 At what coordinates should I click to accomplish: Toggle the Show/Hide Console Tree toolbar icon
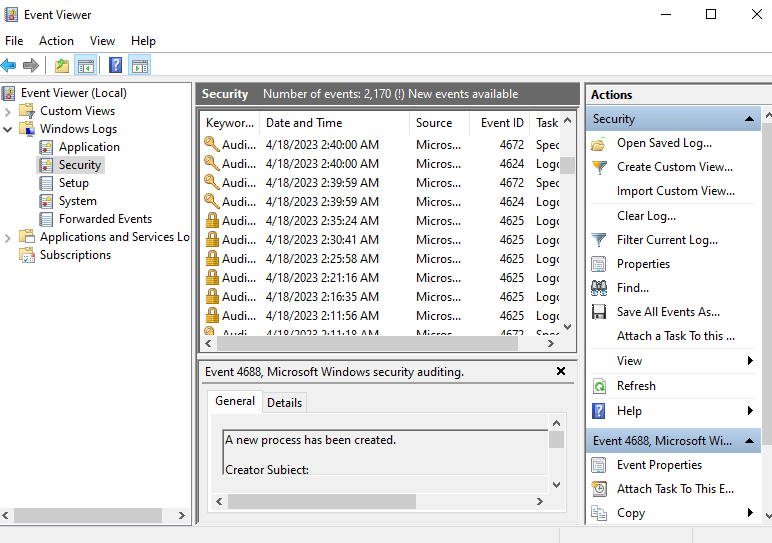(86, 65)
